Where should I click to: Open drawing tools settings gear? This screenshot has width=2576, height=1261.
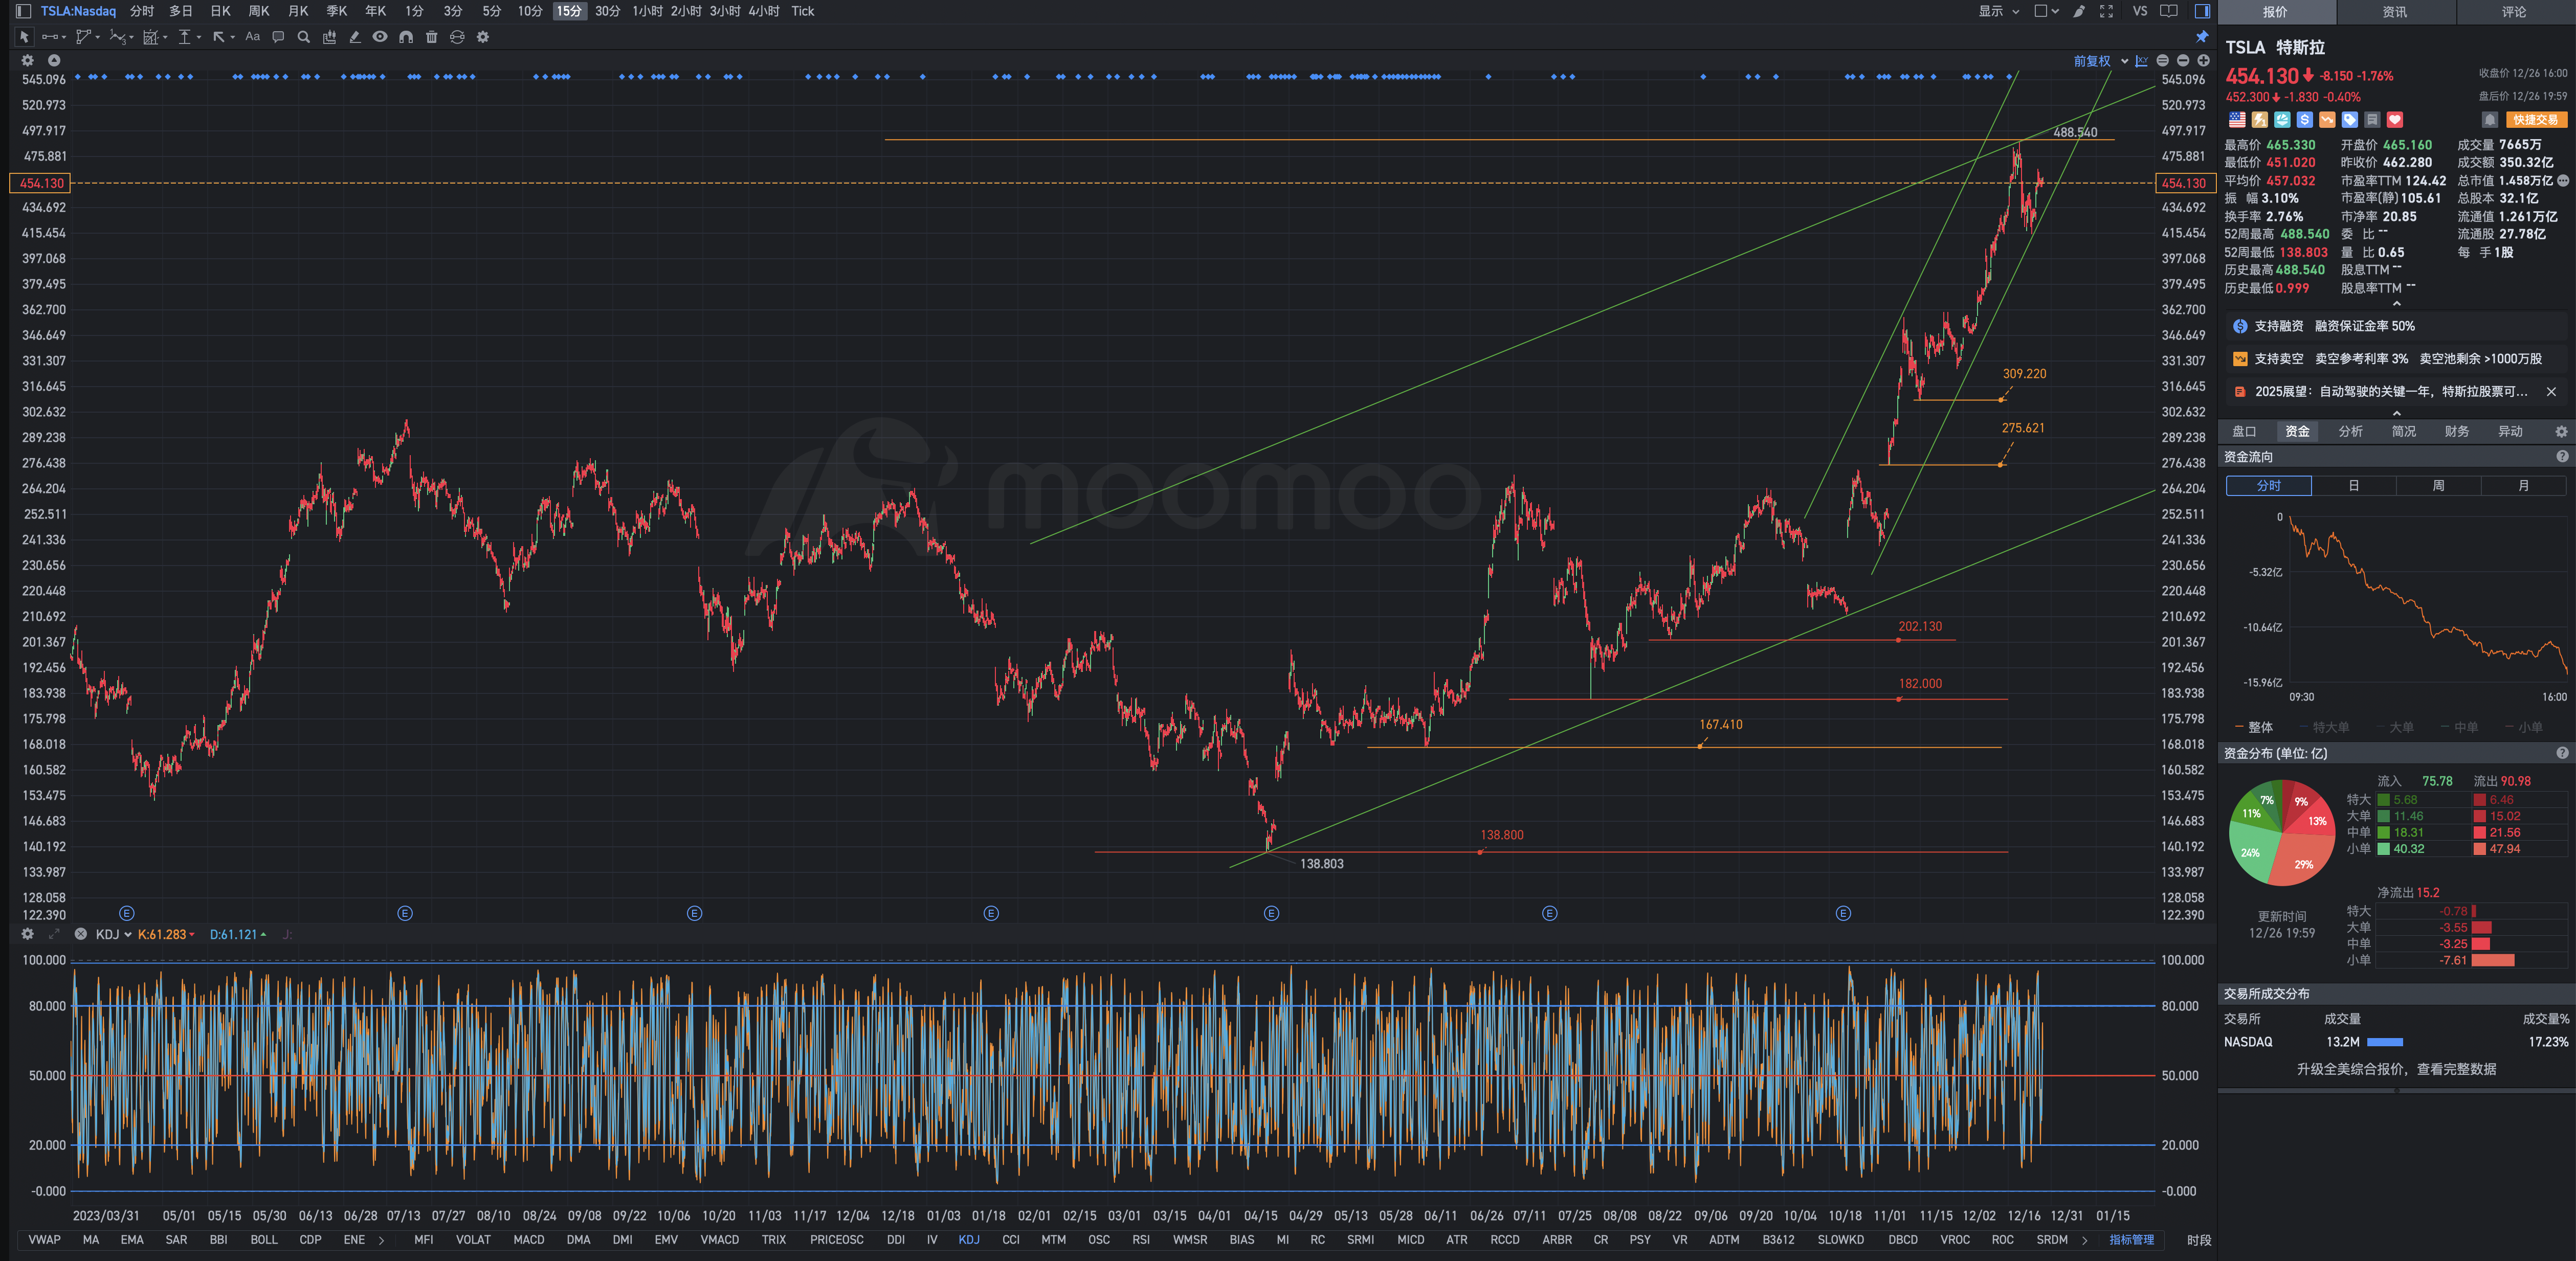(x=483, y=37)
